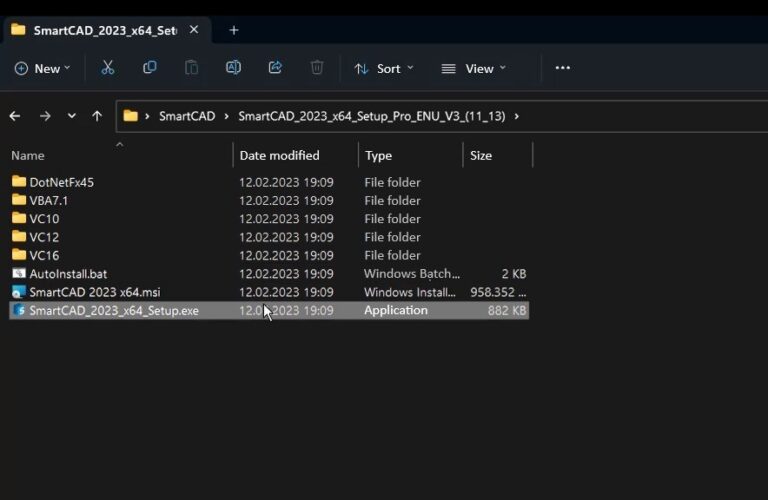Click the Share icon in toolbar
Screen dimensions: 768x500
275,68
